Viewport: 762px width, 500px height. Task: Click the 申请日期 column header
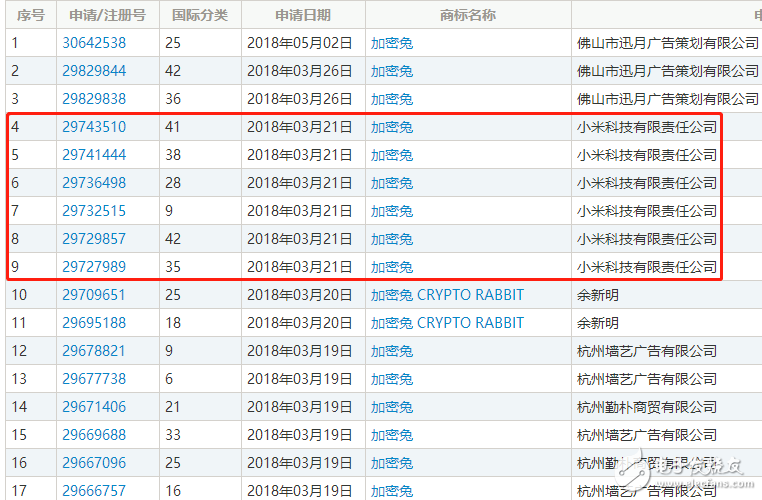tap(302, 15)
